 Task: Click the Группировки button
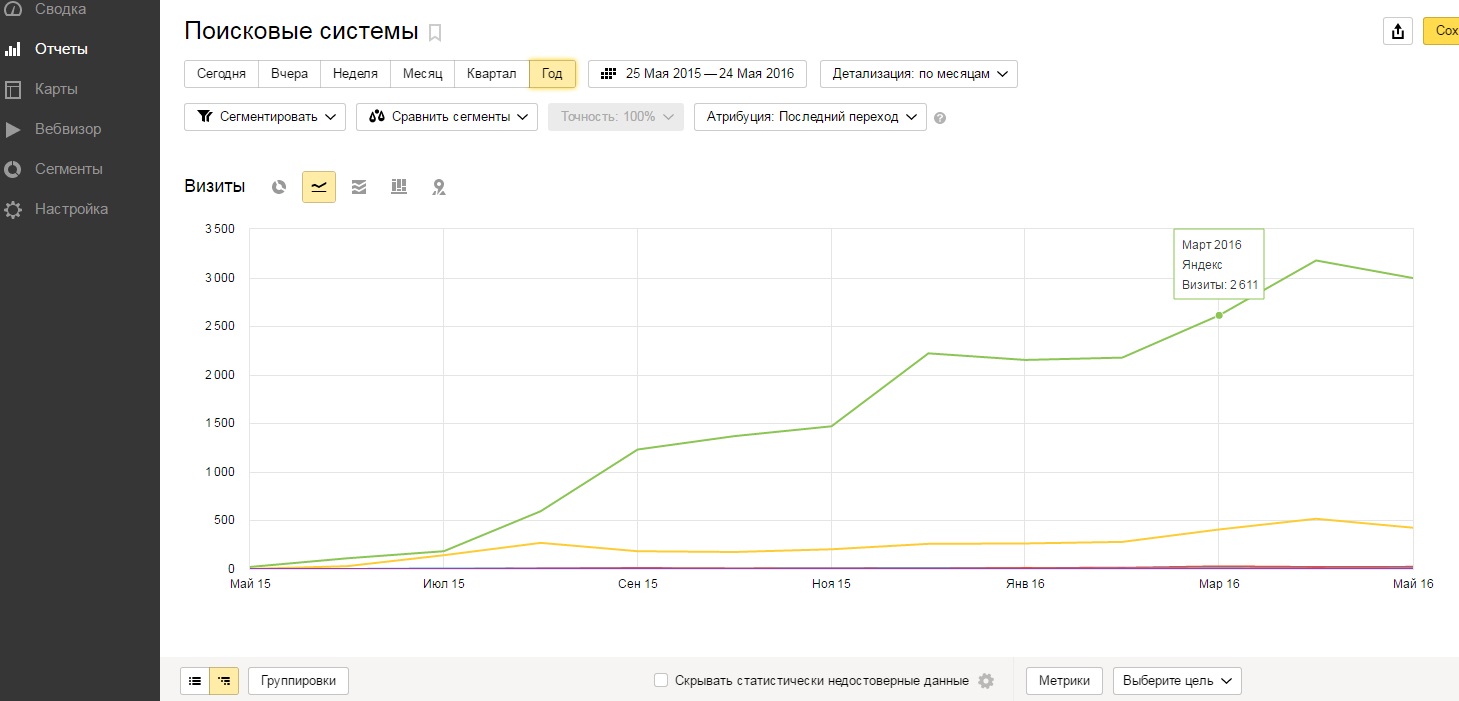pyautogui.click(x=298, y=681)
